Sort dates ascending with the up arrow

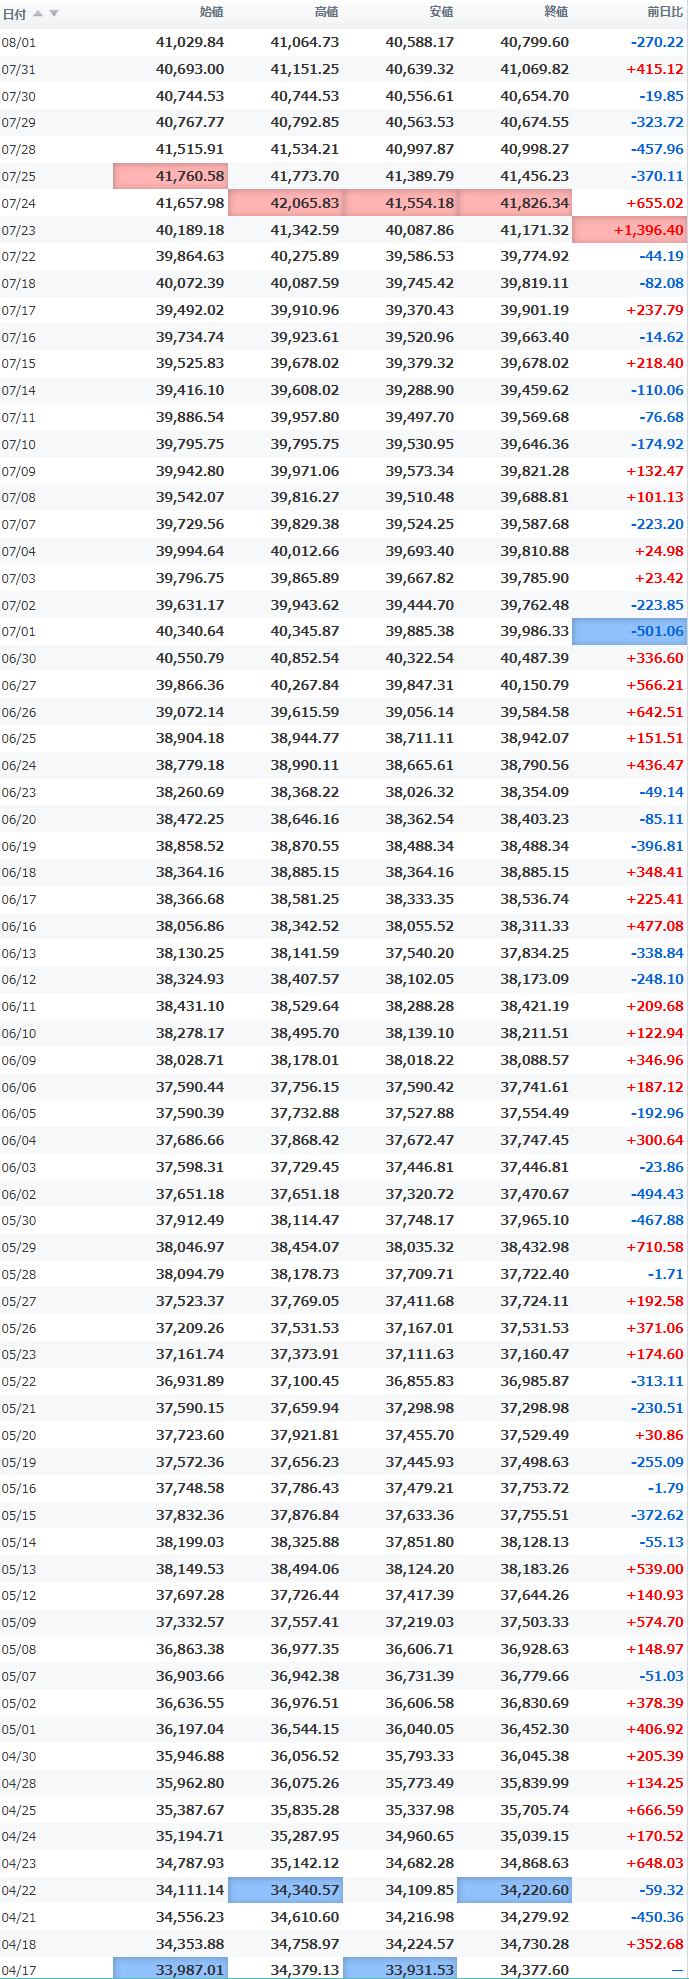[x=38, y=14]
